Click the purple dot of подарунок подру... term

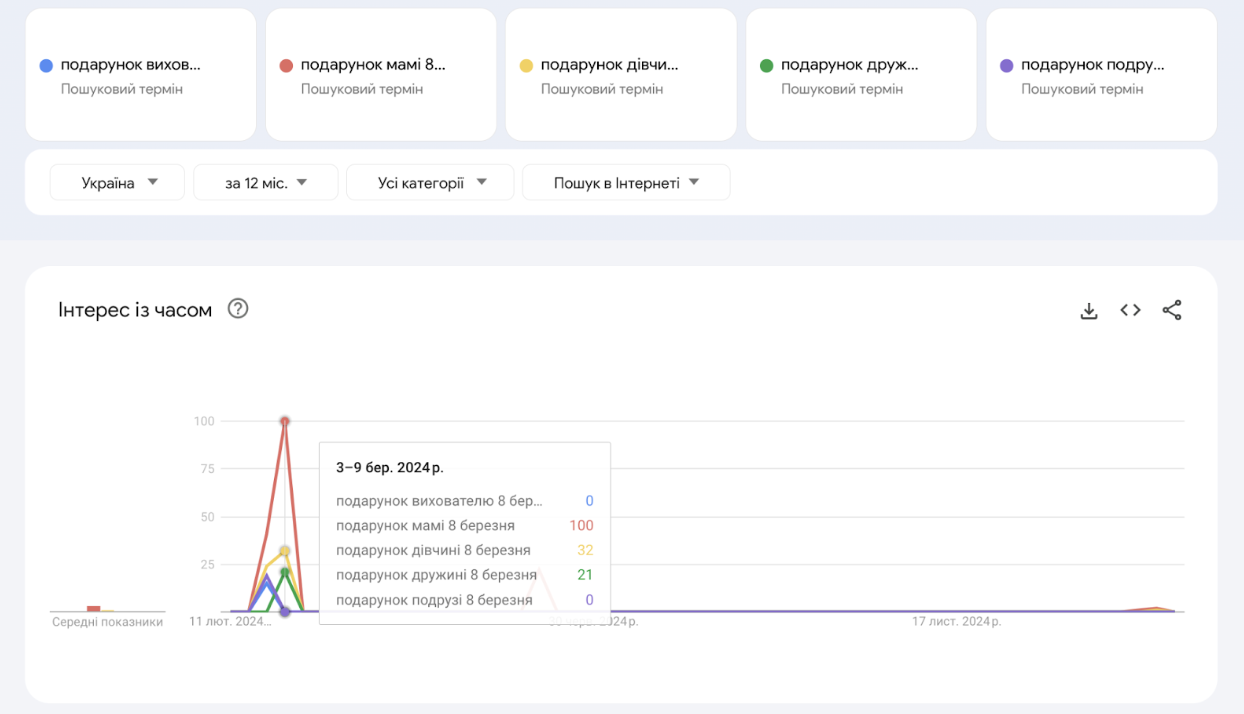[1006, 66]
